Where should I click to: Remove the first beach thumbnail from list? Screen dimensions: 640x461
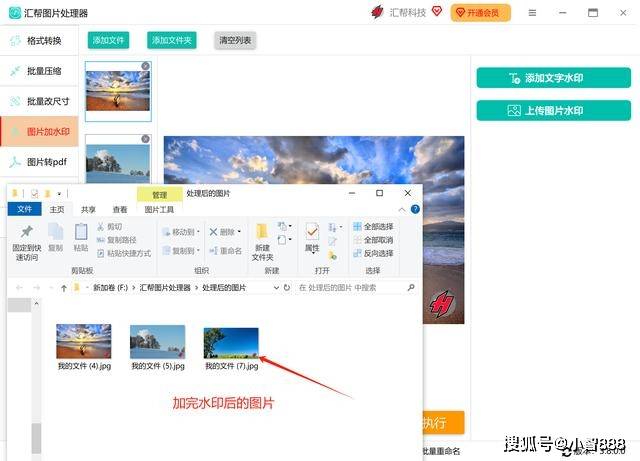[x=145, y=66]
